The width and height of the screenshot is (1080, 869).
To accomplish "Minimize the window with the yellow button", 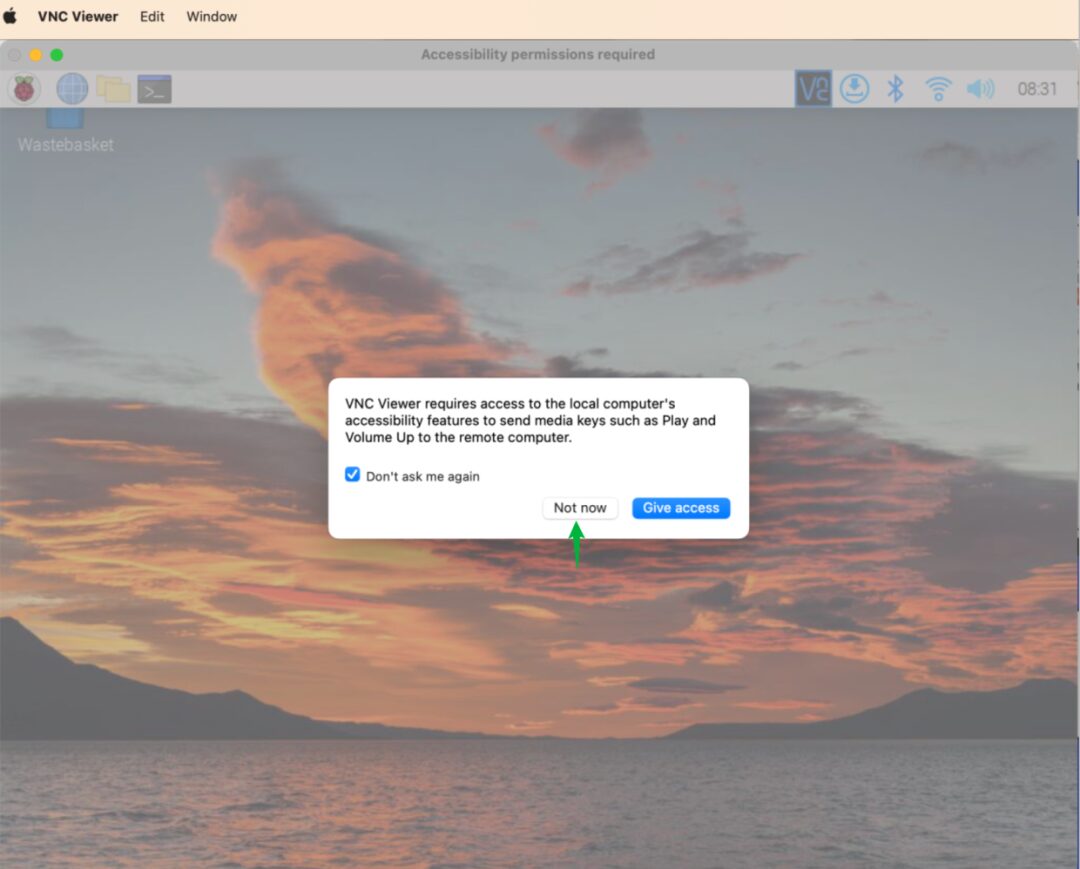I will (x=36, y=54).
